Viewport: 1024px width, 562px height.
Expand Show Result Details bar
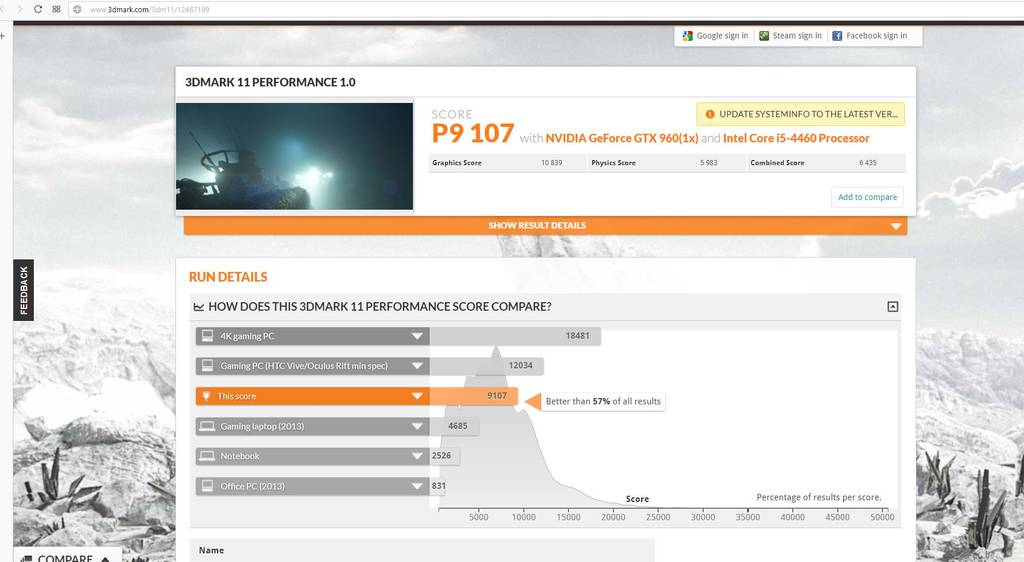(545, 226)
